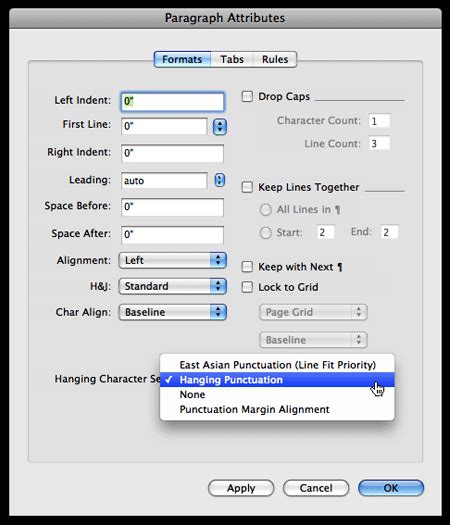
Task: Switch to the Formats tab
Action: coord(182,60)
